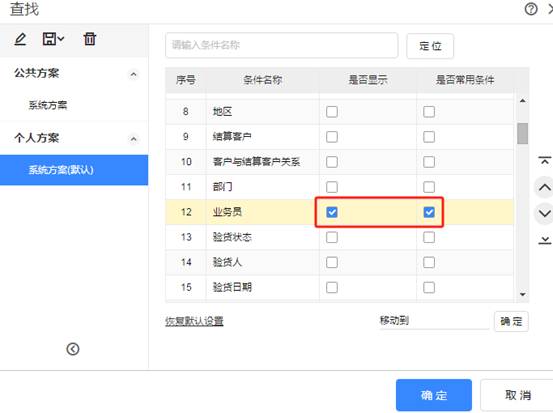The width and height of the screenshot is (553, 413).
Task: Move selected row to top icon
Action: coord(545,160)
